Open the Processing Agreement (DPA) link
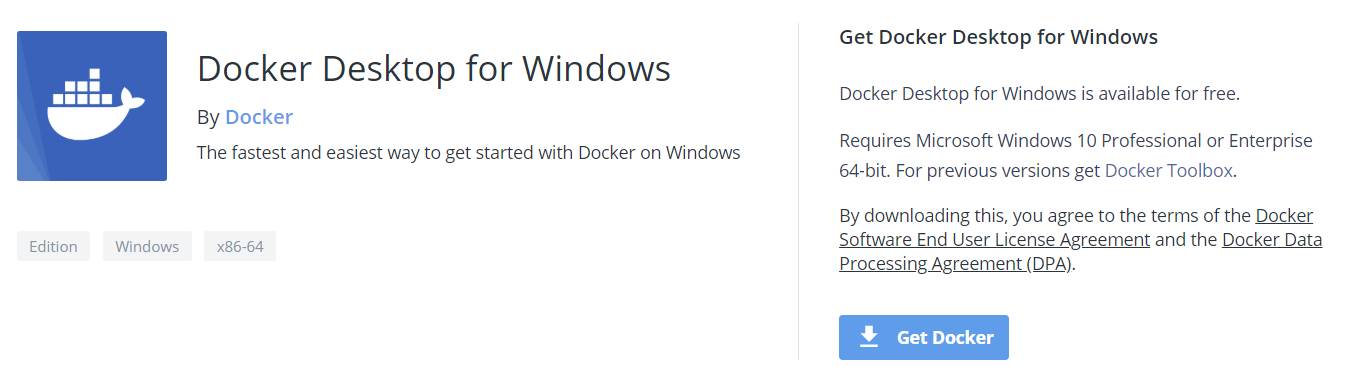Screen dimensions: 1346x382 tap(955, 264)
